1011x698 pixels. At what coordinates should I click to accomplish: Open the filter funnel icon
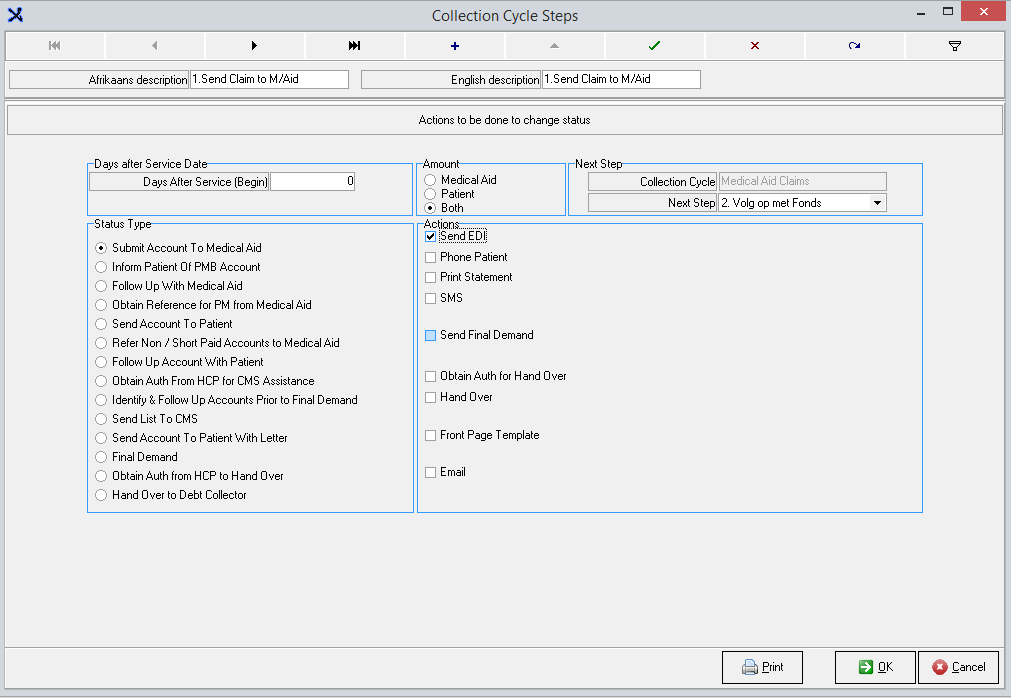tap(954, 46)
